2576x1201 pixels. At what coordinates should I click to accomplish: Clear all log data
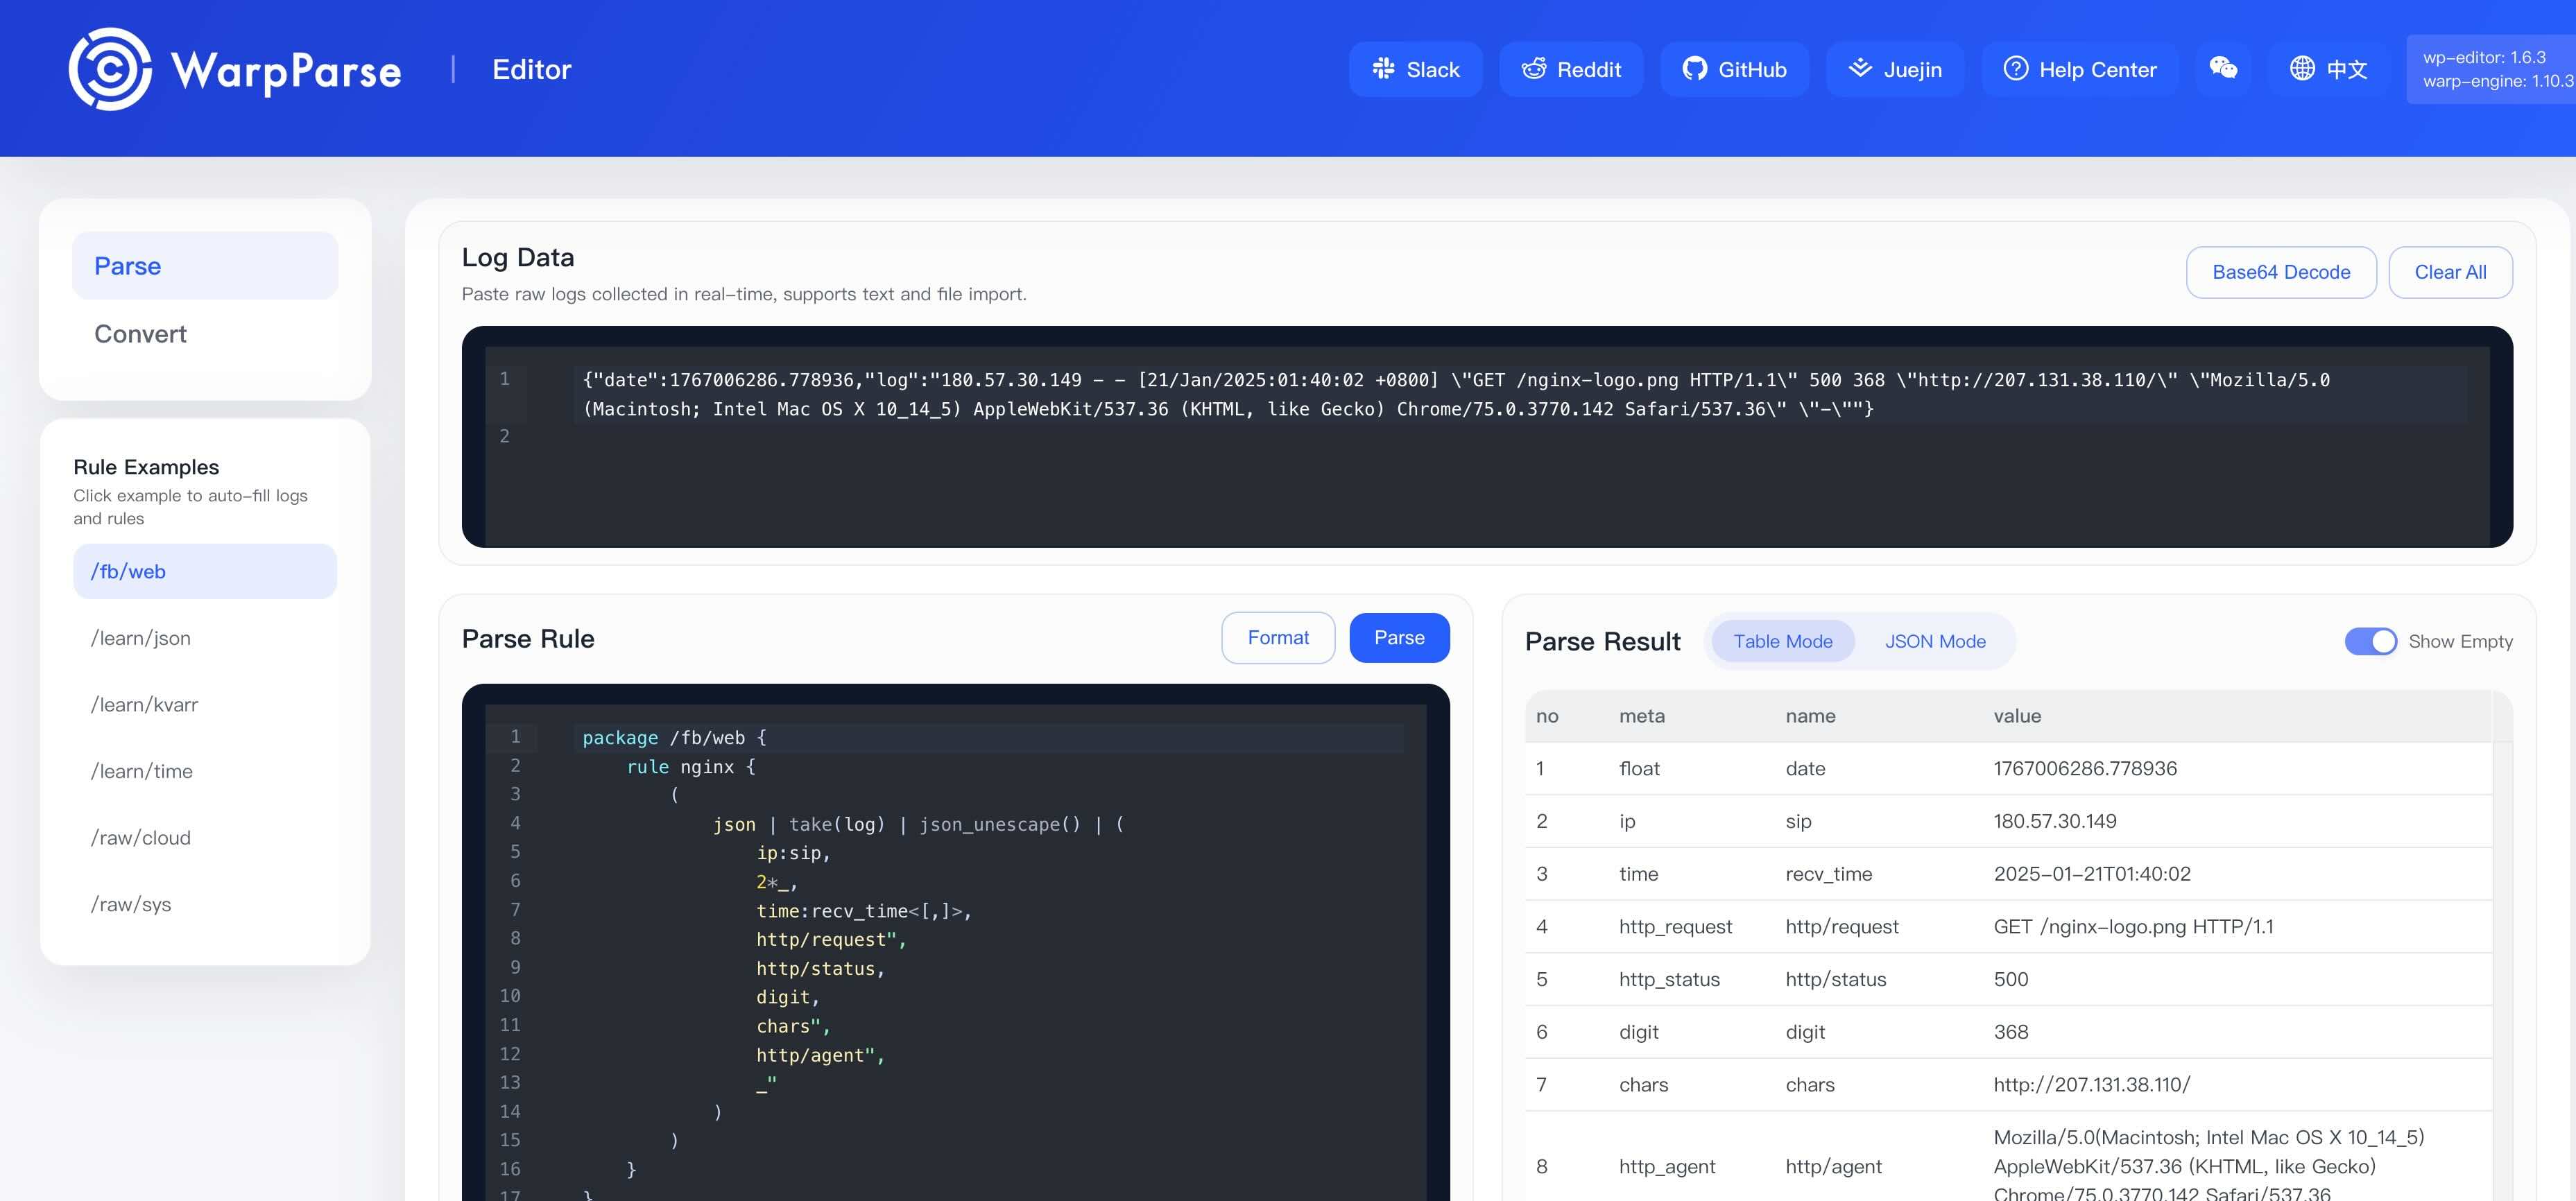[x=2451, y=271]
